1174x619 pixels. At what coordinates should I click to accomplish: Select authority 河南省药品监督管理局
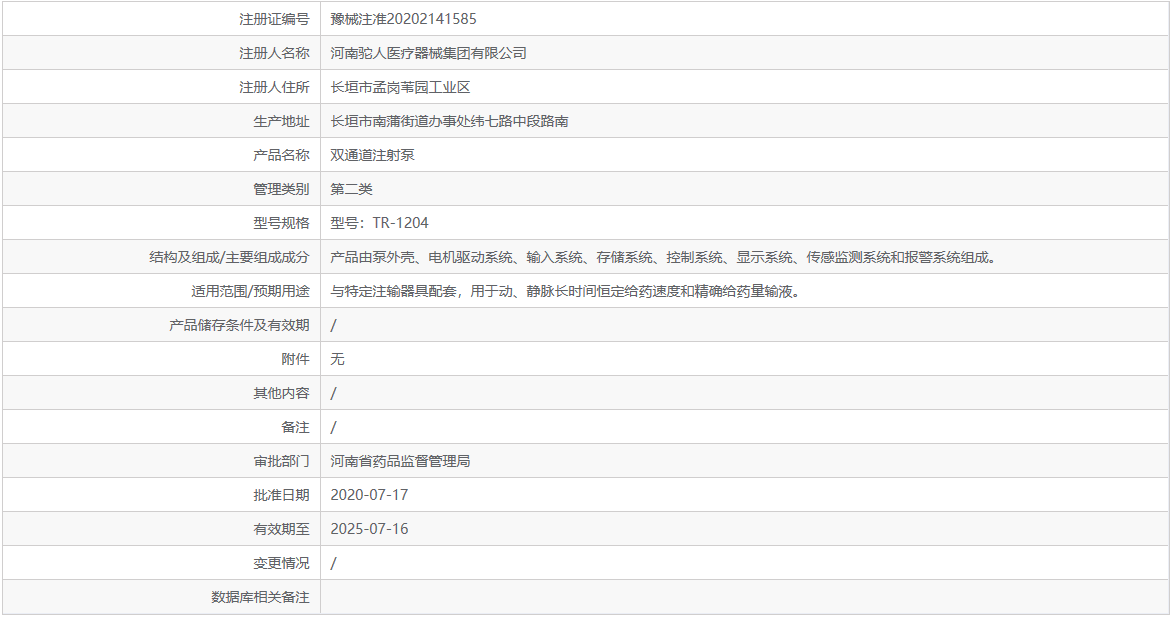(401, 461)
